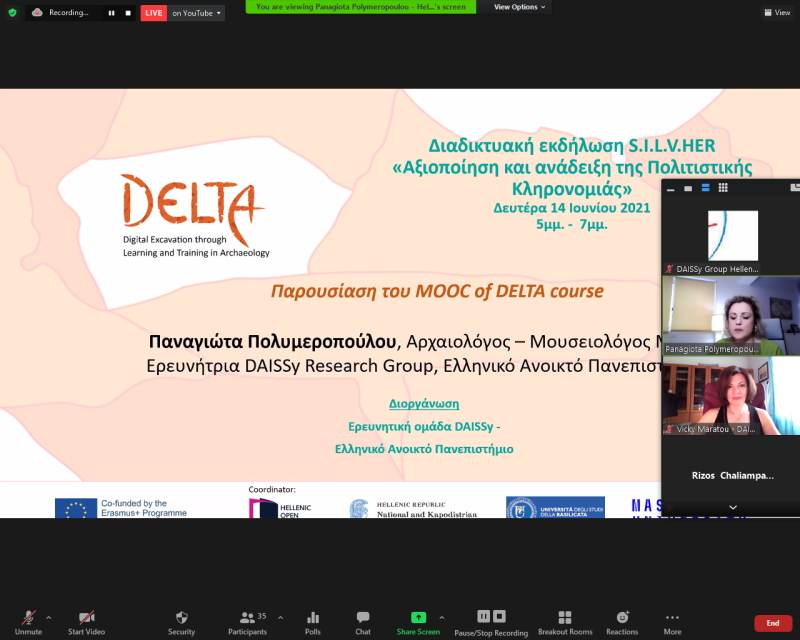Click "Διαδικτυακή εκδήλωση S.I.L.V.HER" title
This screenshot has height=640, width=800.
[571, 146]
